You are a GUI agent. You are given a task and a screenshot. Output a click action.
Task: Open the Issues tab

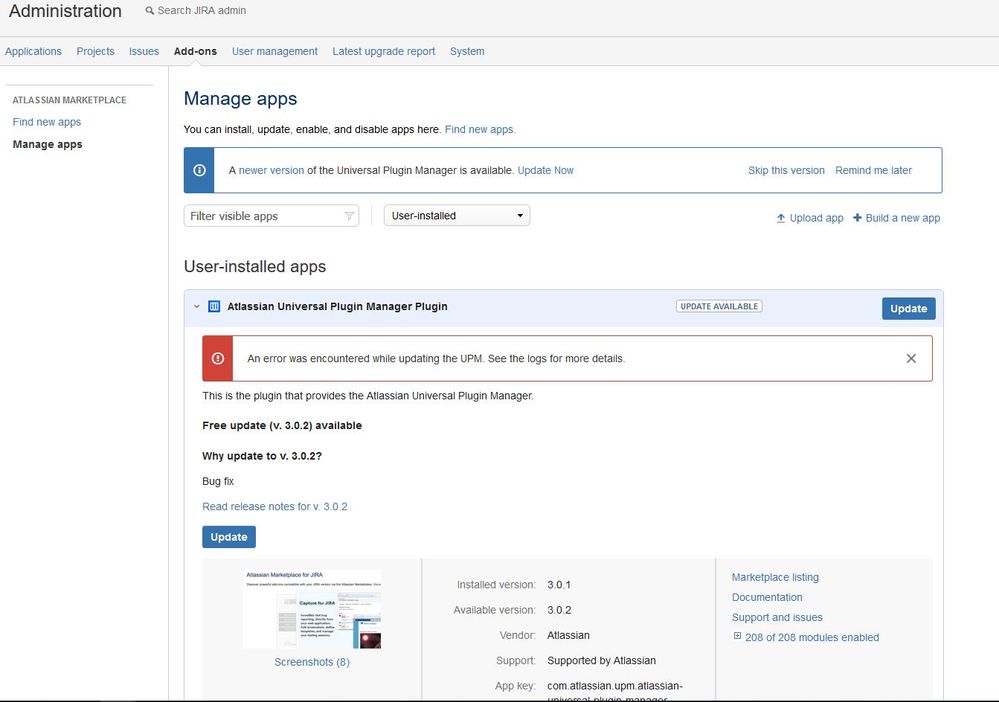click(x=144, y=51)
